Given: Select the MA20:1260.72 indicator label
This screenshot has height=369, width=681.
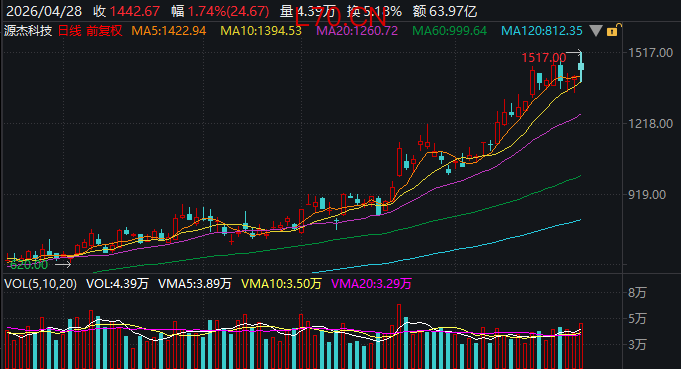Looking at the screenshot, I should point(357,31).
